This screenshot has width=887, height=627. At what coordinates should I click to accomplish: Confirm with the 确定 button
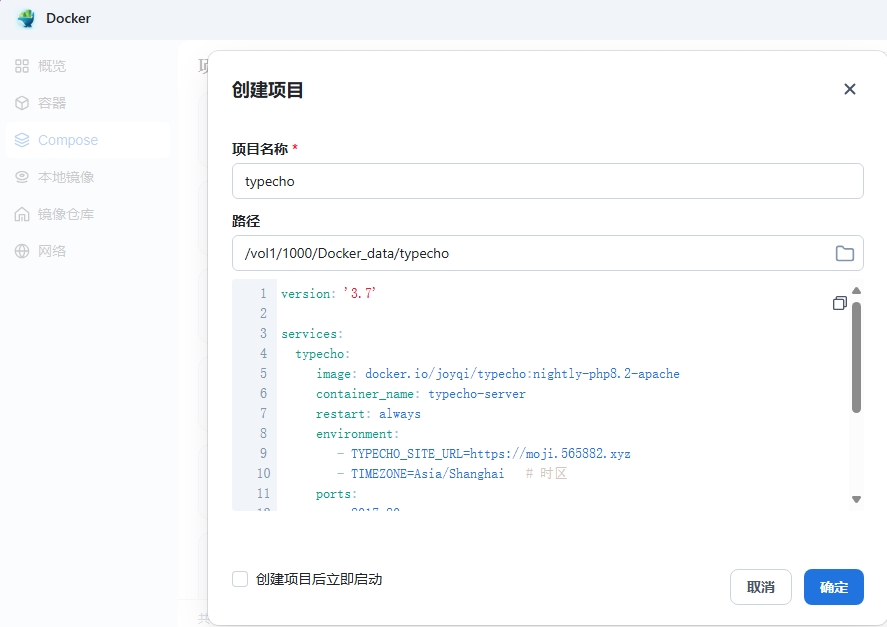(834, 587)
